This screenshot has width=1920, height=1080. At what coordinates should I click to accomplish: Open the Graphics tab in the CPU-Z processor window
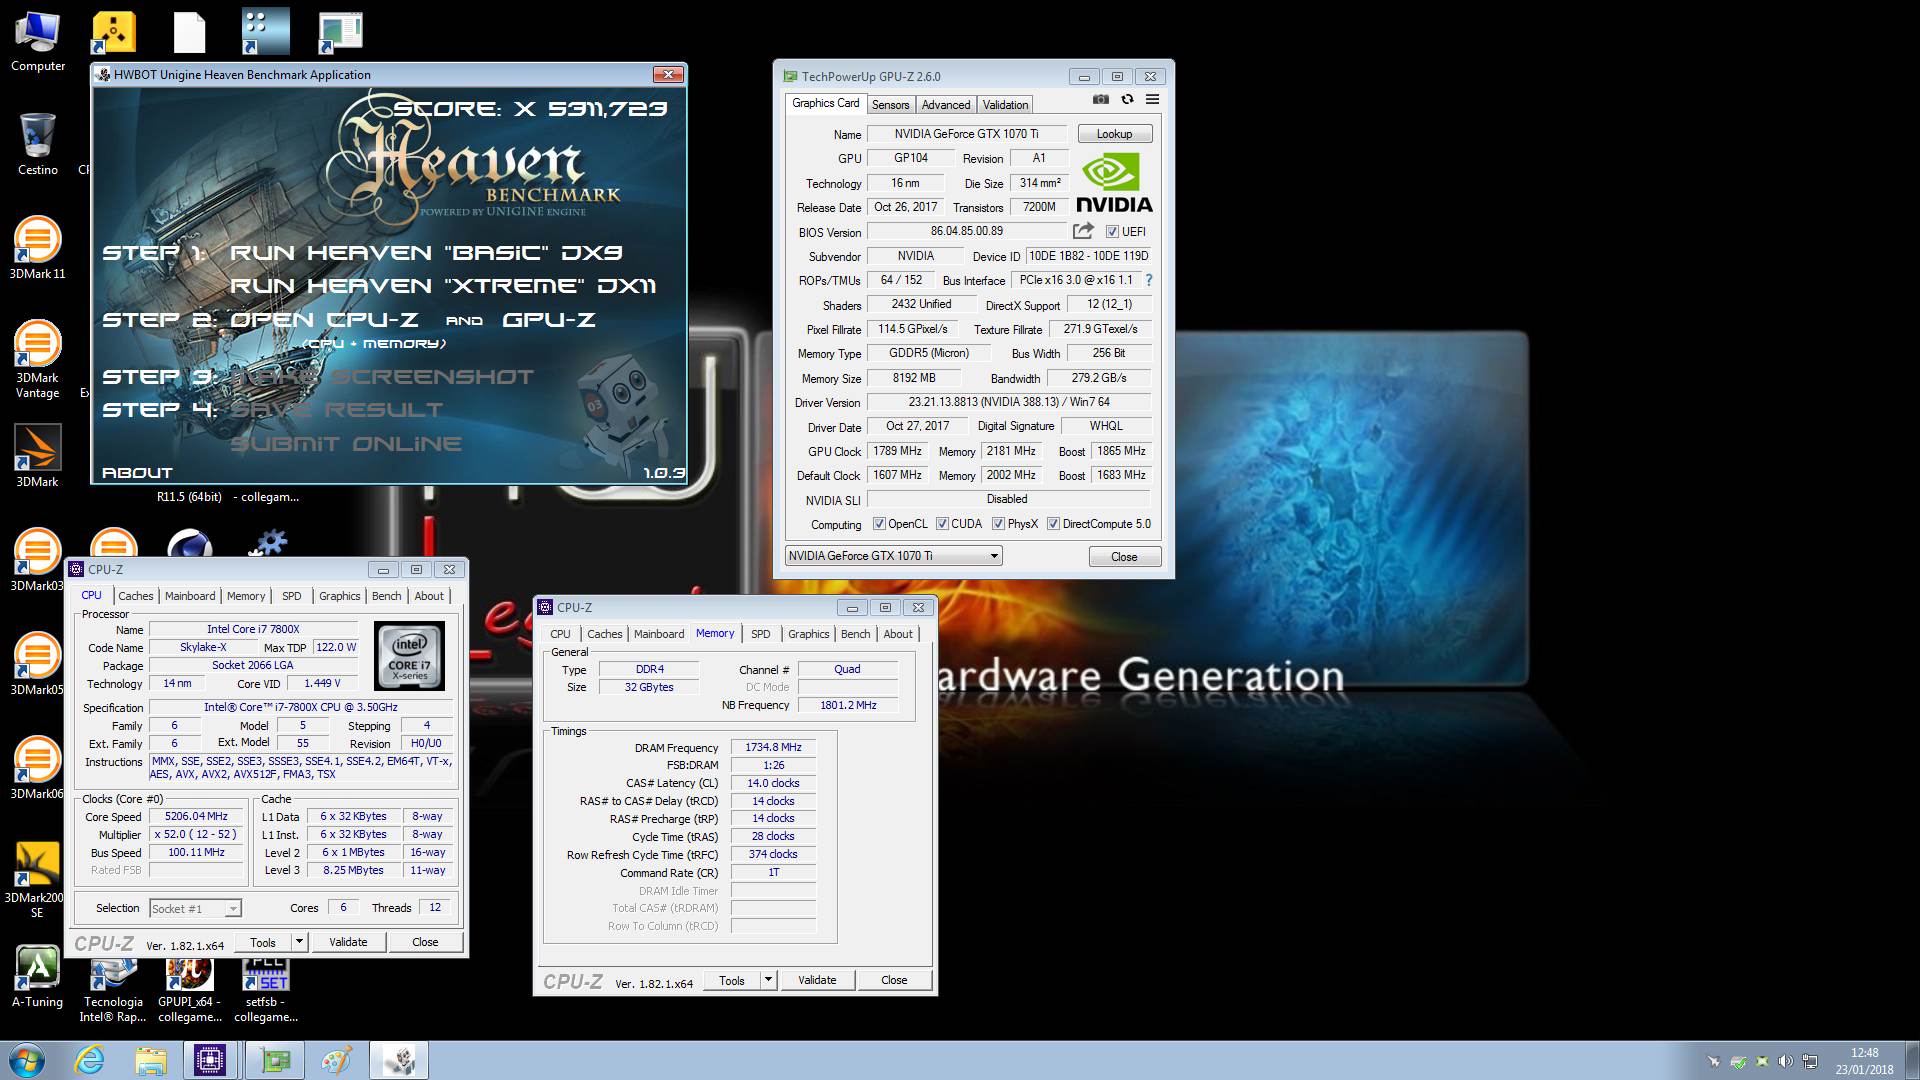pyautogui.click(x=340, y=596)
